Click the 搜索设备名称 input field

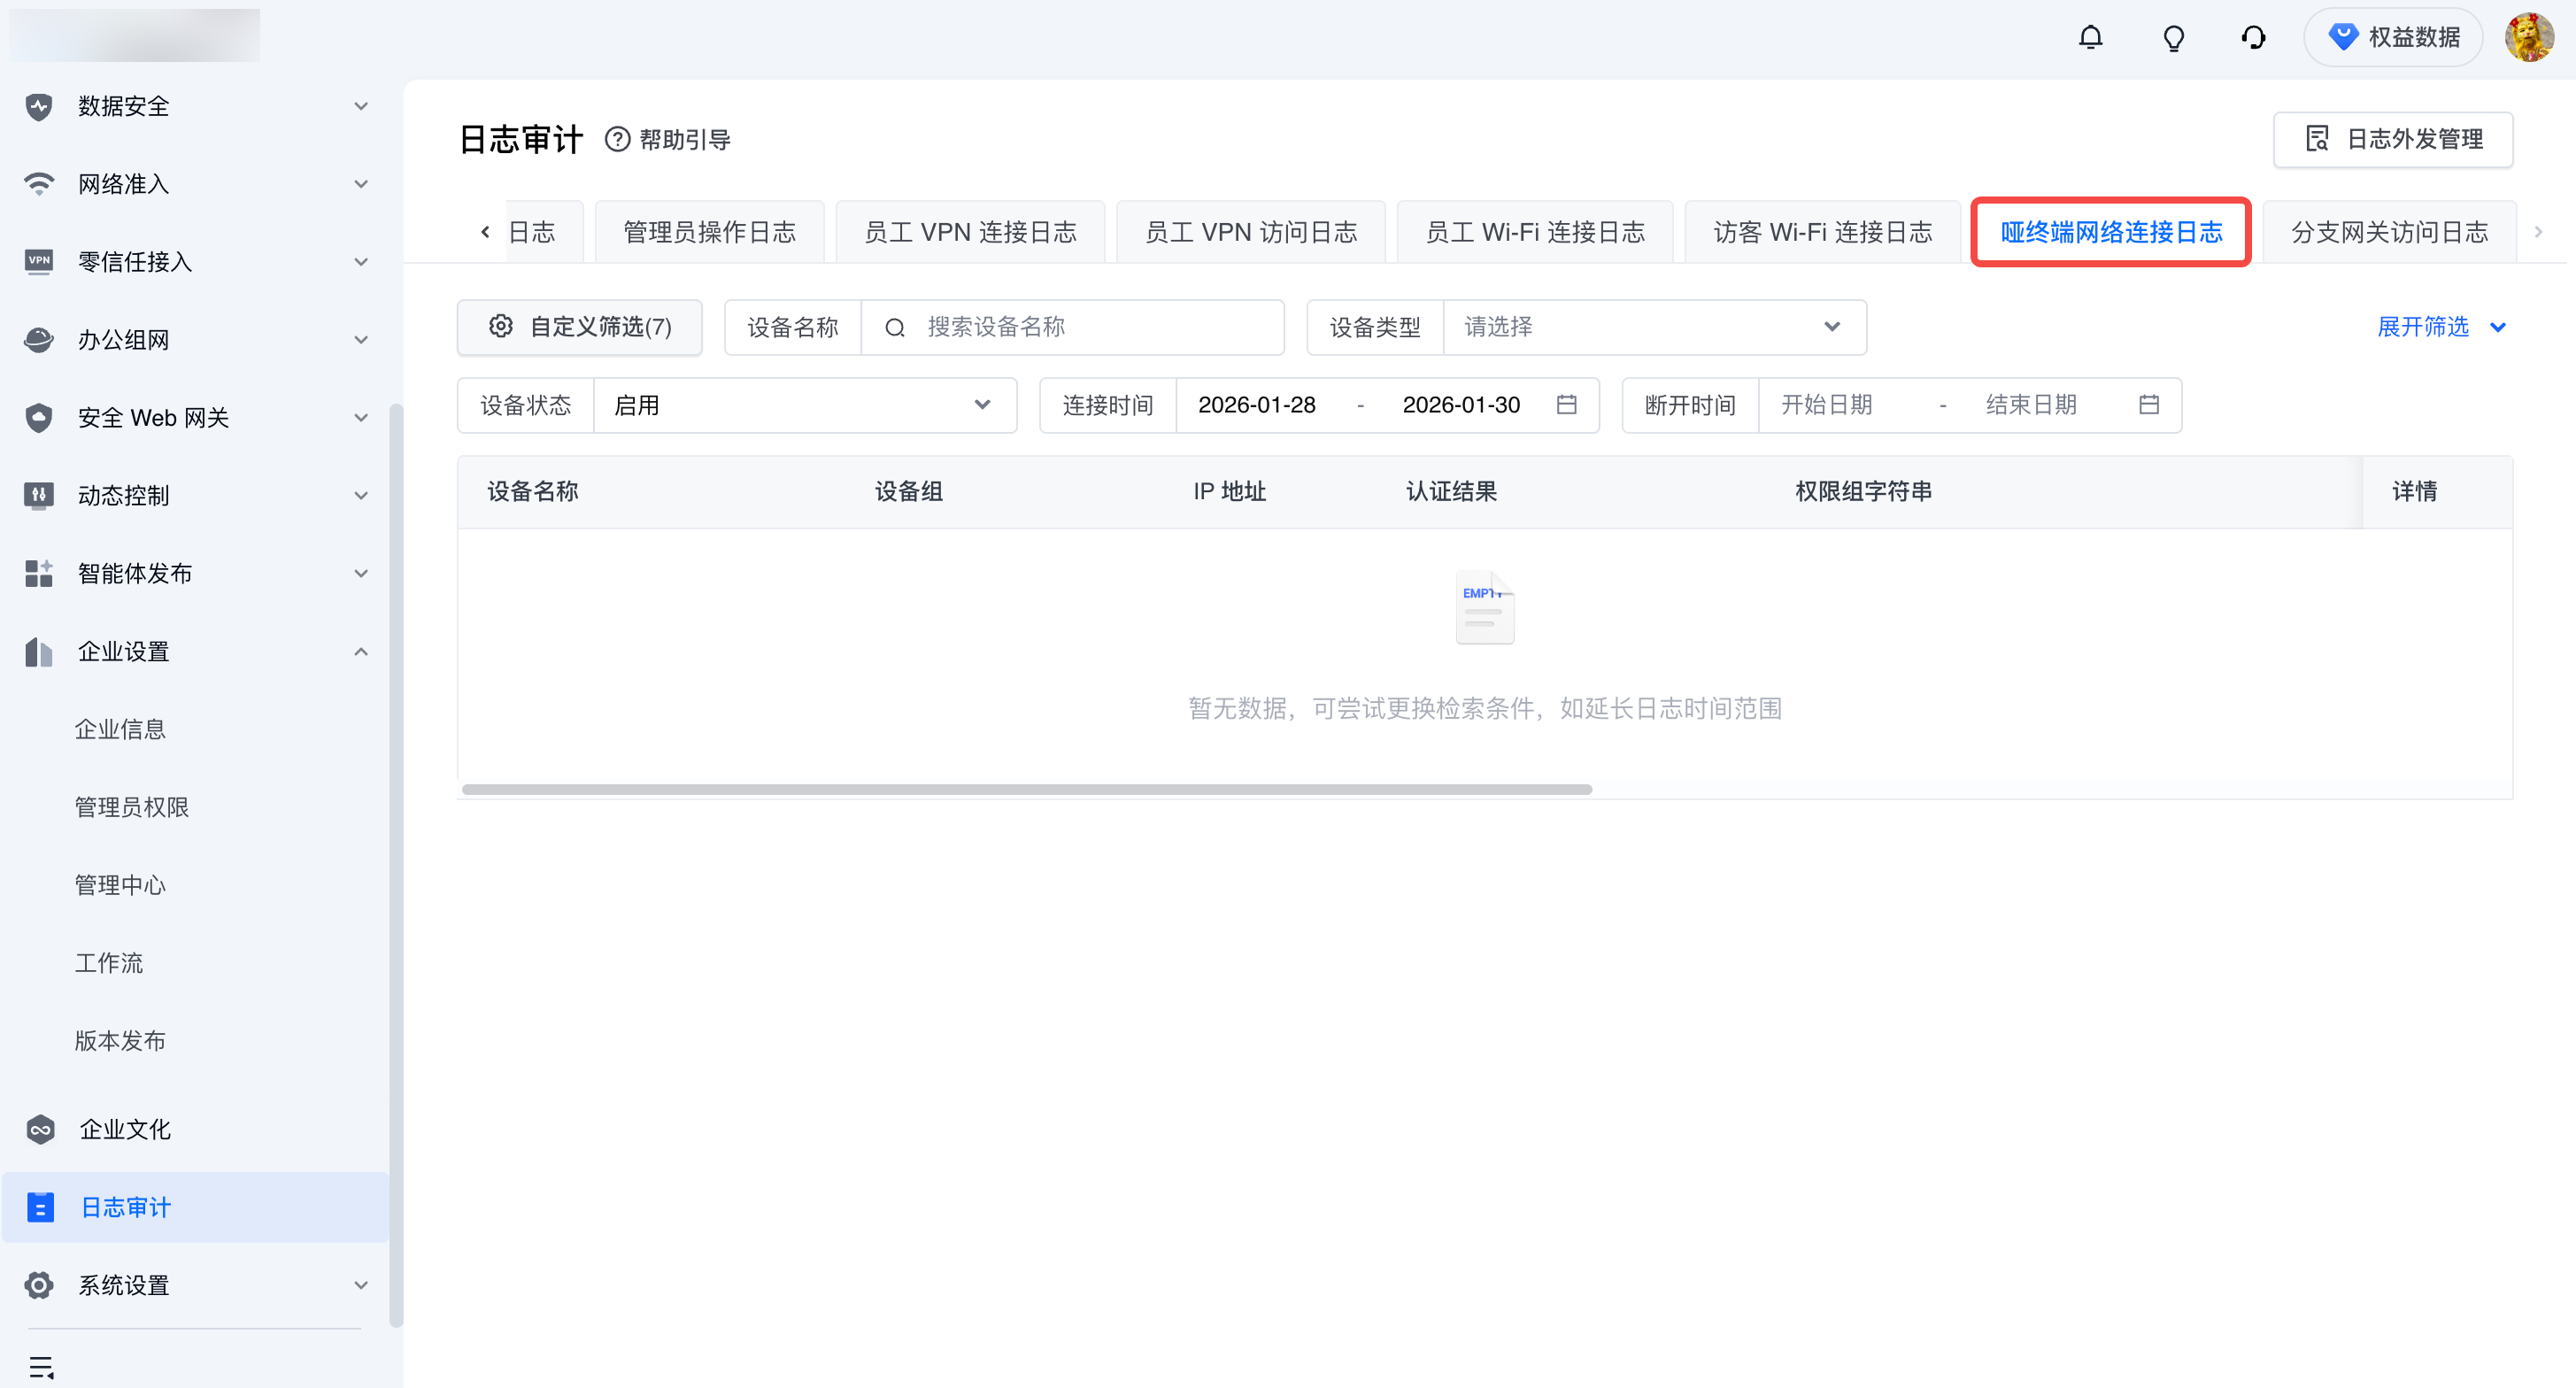pyautogui.click(x=1073, y=327)
